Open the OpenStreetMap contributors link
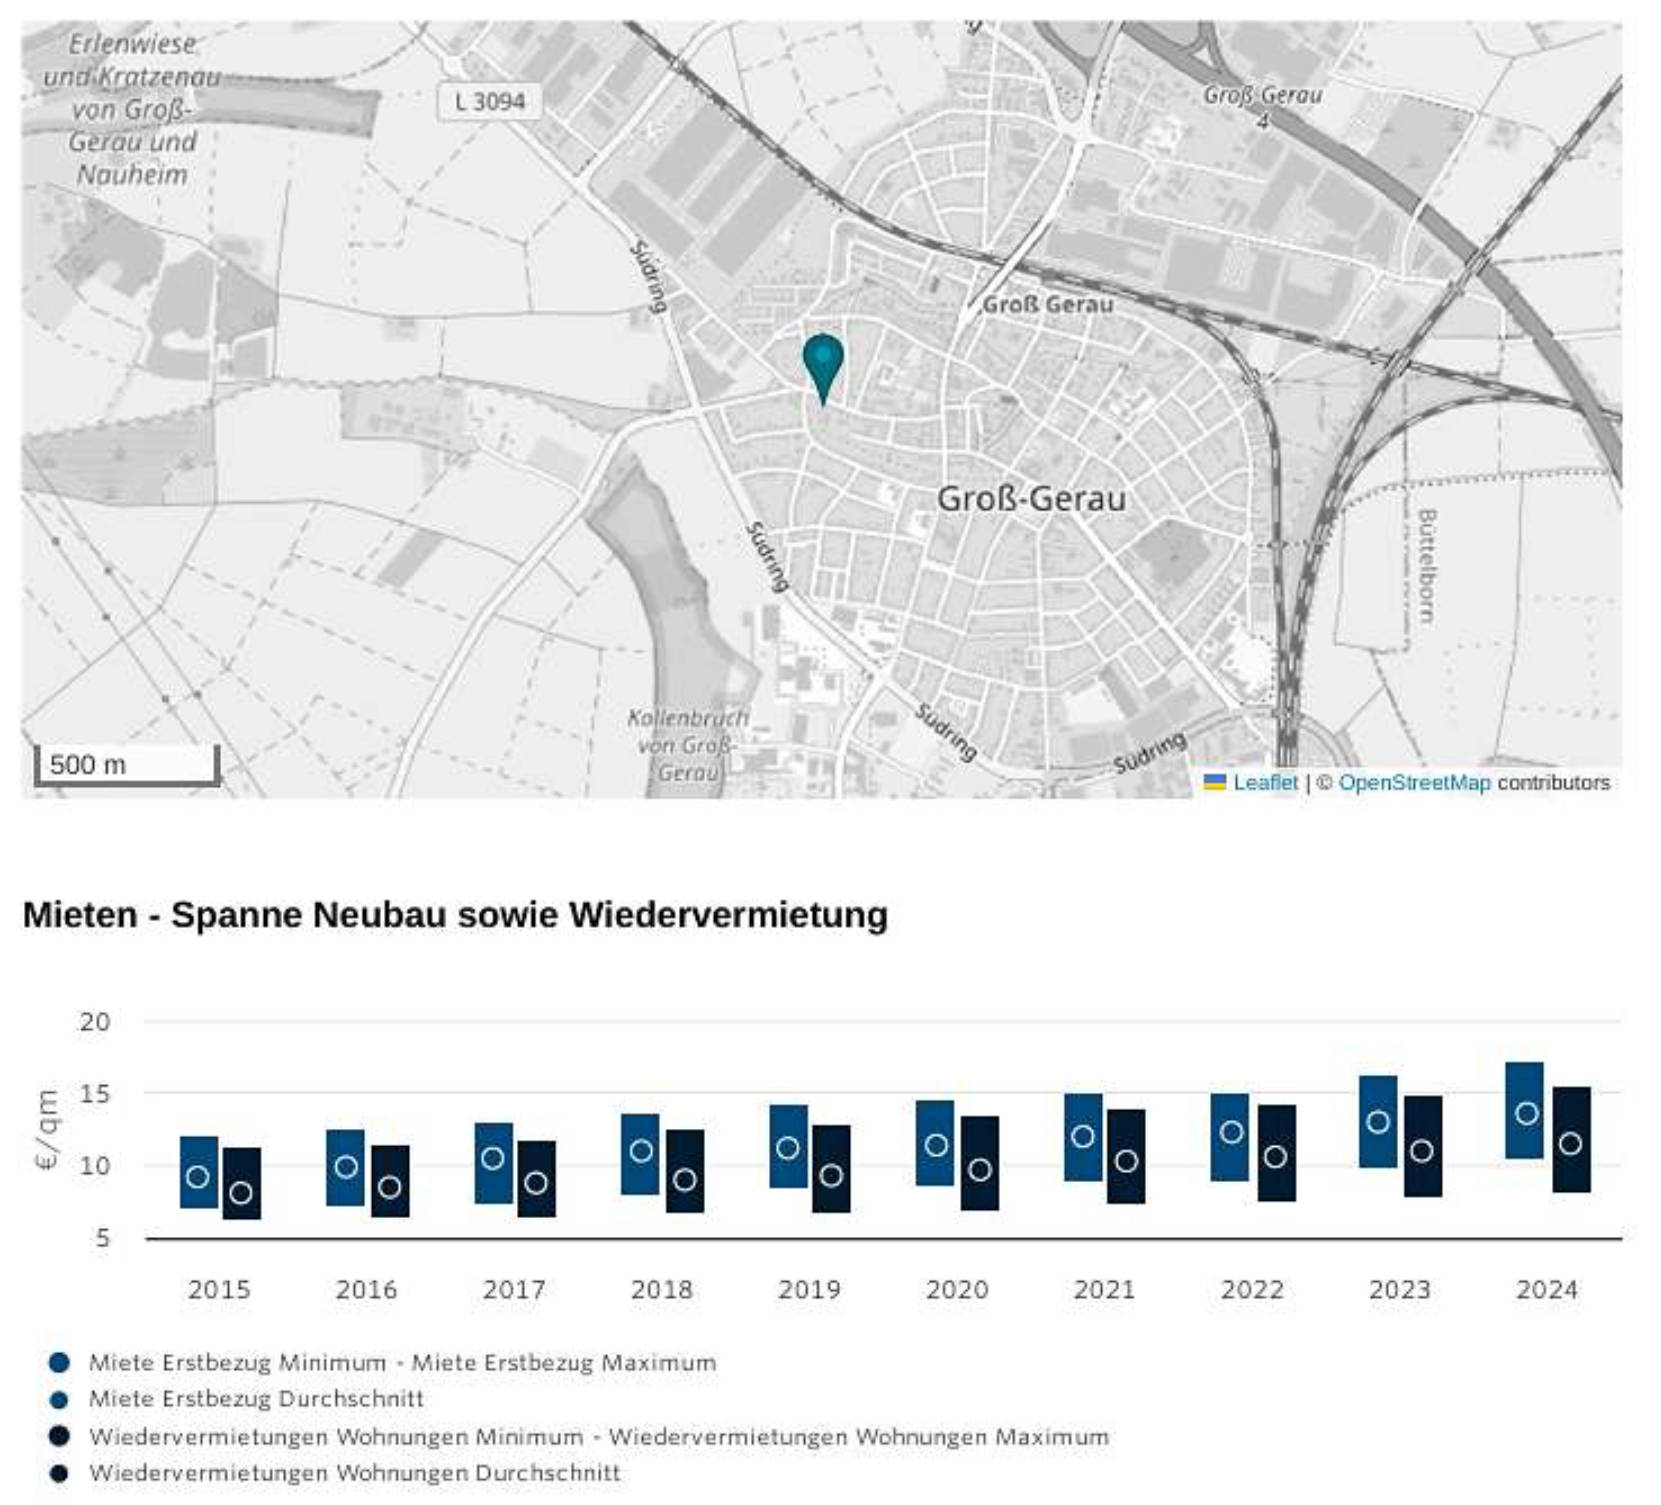This screenshot has width=1661, height=1505. 1414,784
